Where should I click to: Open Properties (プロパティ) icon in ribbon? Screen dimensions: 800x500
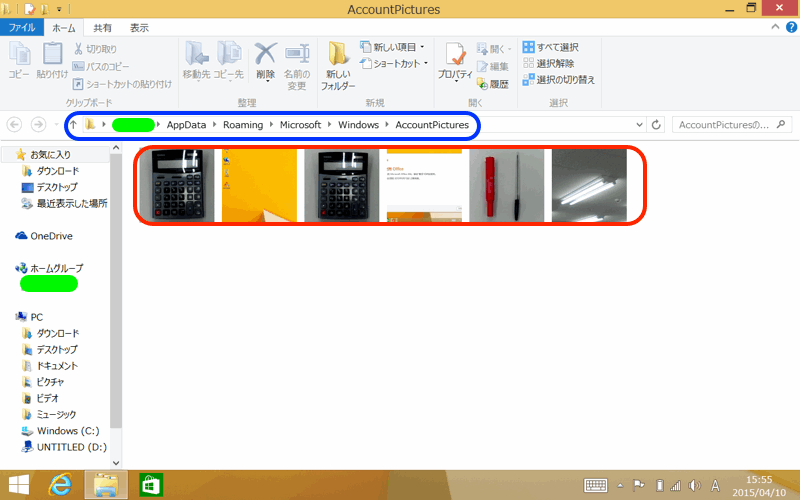[x=455, y=62]
